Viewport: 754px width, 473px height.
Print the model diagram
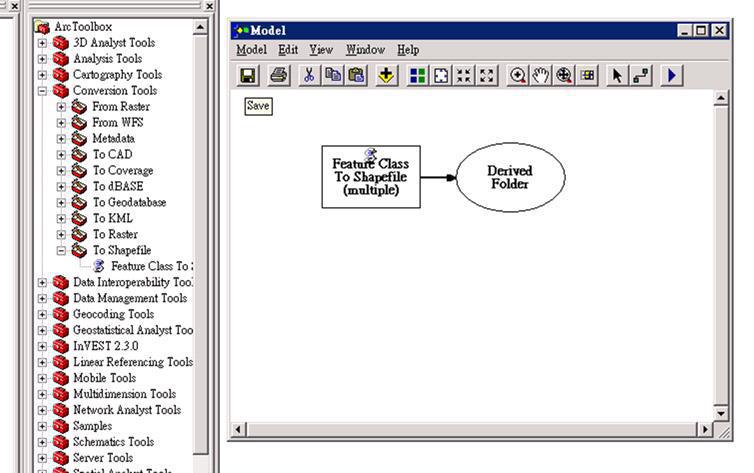(x=279, y=75)
